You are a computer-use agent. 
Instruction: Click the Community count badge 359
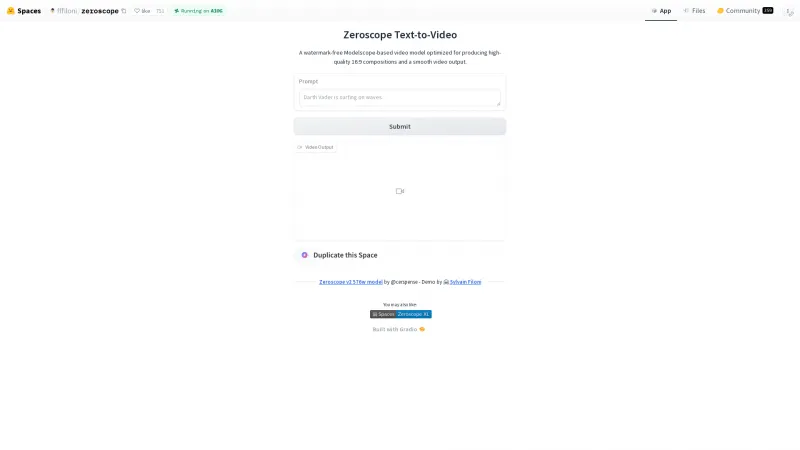coord(768,11)
